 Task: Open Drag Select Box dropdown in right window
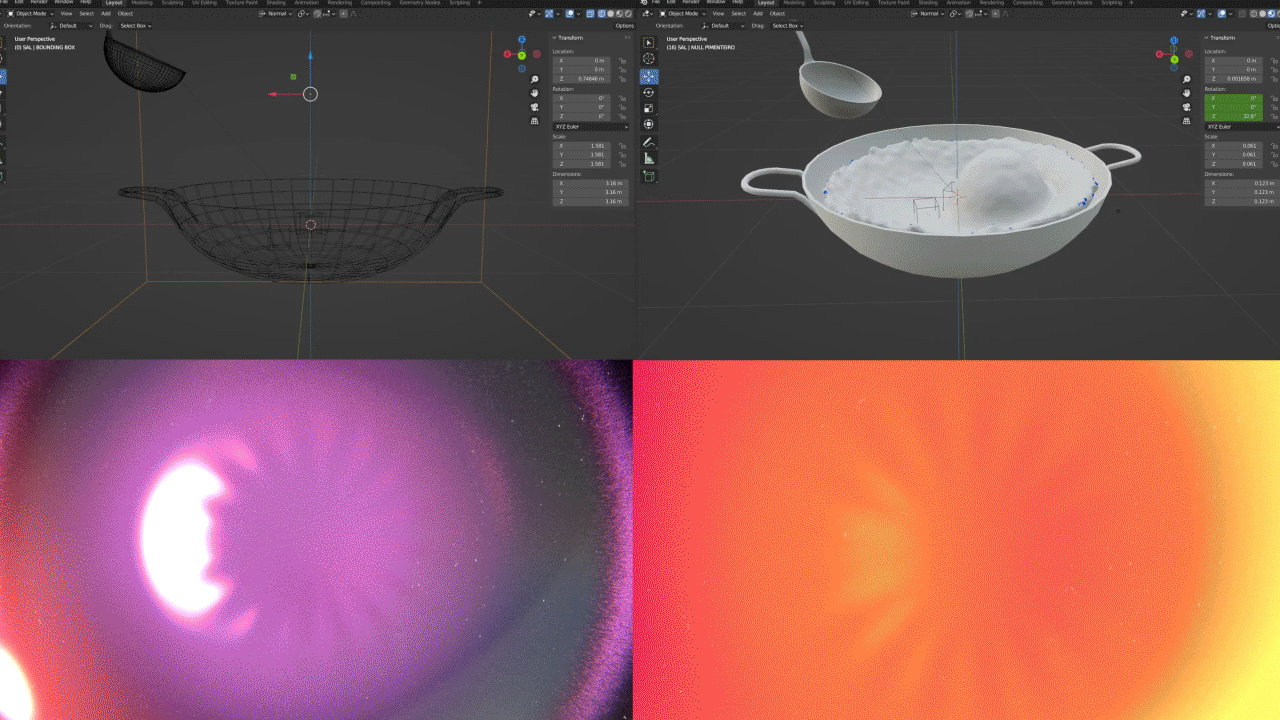coord(787,26)
